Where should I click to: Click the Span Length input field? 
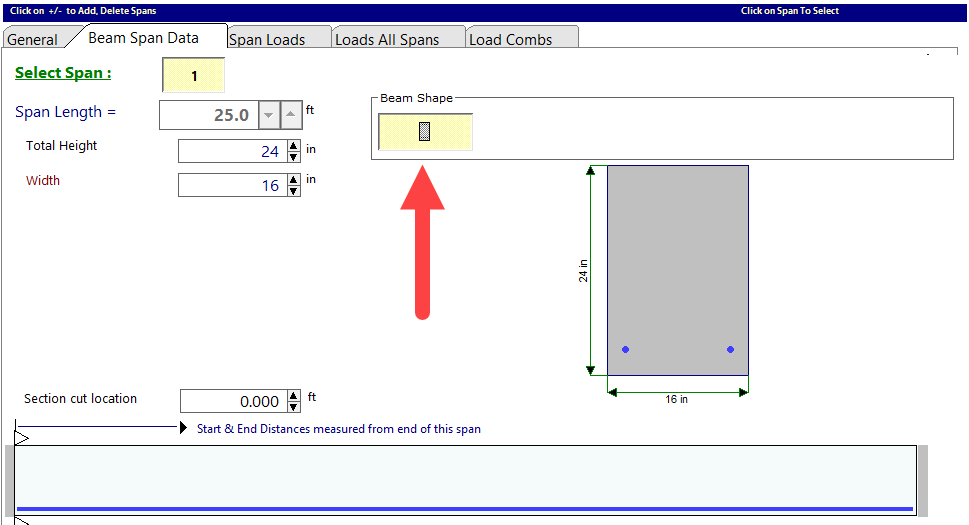point(208,115)
